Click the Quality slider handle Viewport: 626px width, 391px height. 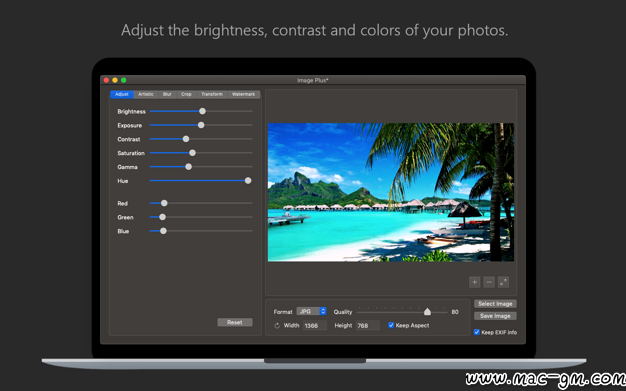427,312
